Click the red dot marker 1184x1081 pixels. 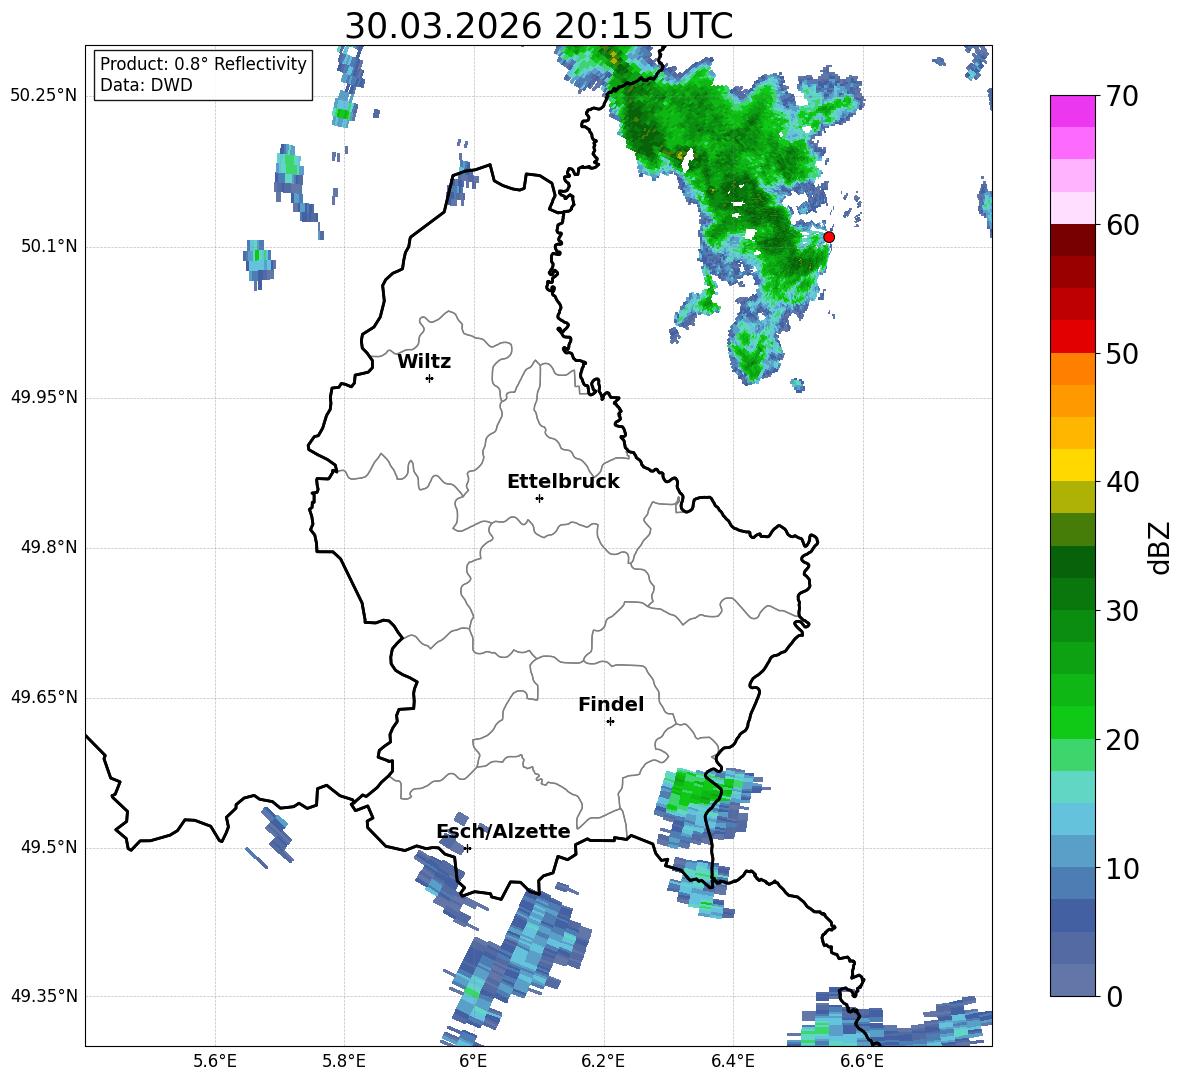[829, 237]
